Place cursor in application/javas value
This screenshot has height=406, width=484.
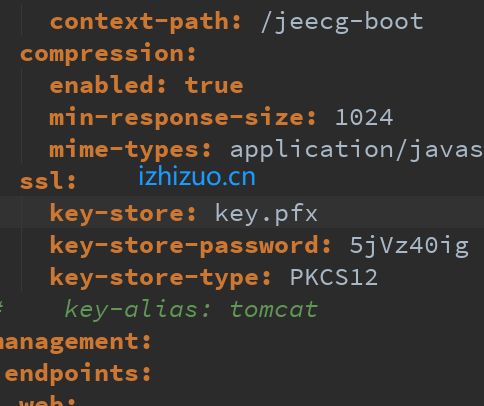(357, 150)
